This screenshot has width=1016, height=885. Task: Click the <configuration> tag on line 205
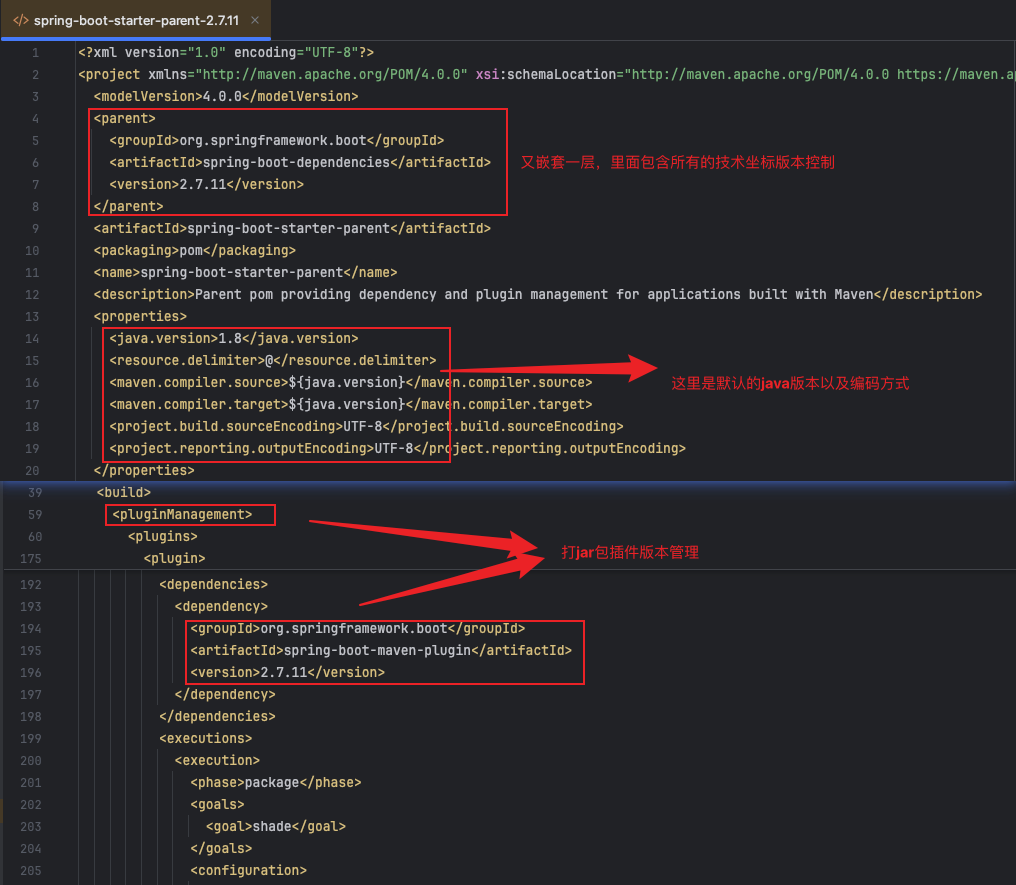(x=248, y=871)
